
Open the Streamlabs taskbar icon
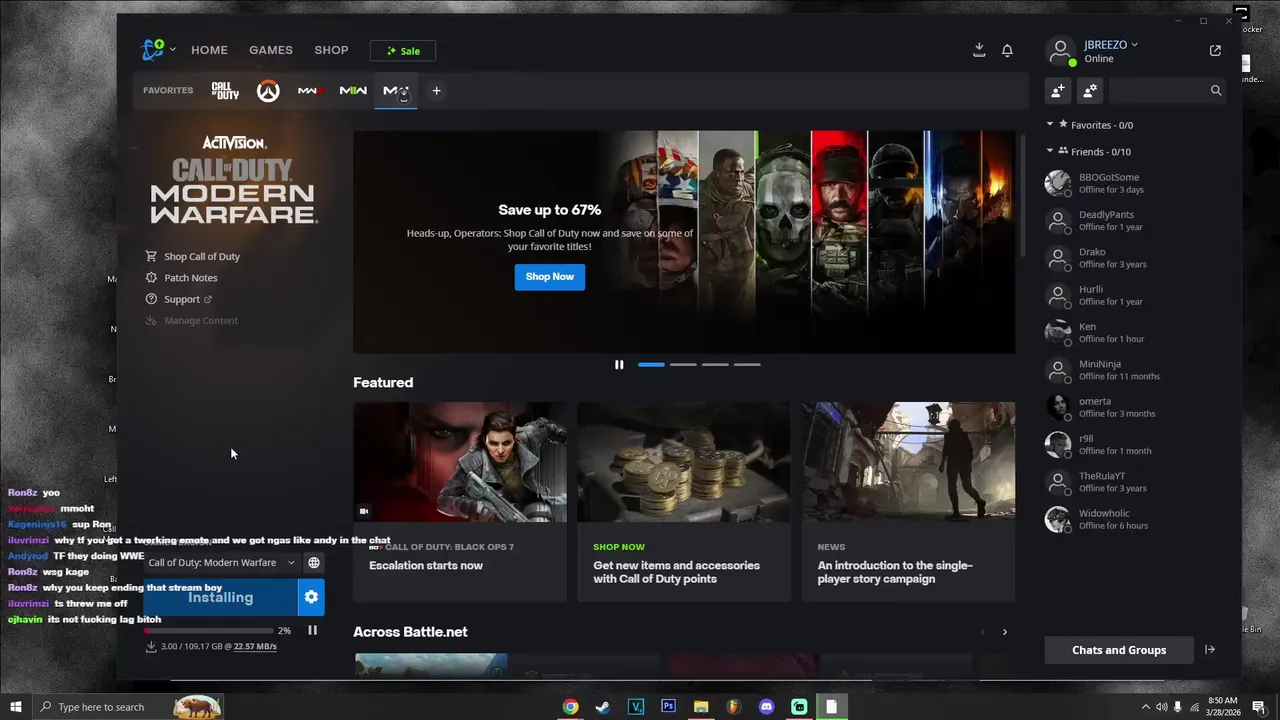click(x=799, y=707)
